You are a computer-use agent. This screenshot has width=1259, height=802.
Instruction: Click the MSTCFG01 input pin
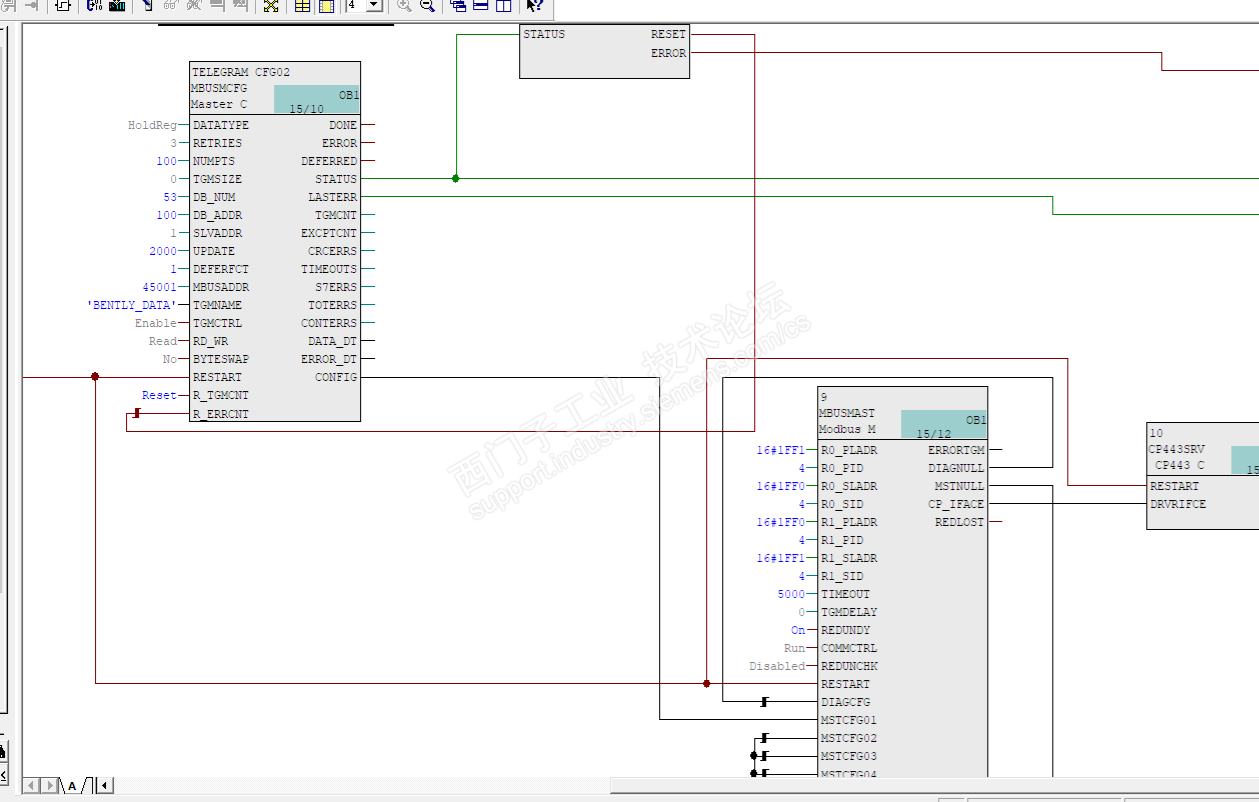(848, 720)
